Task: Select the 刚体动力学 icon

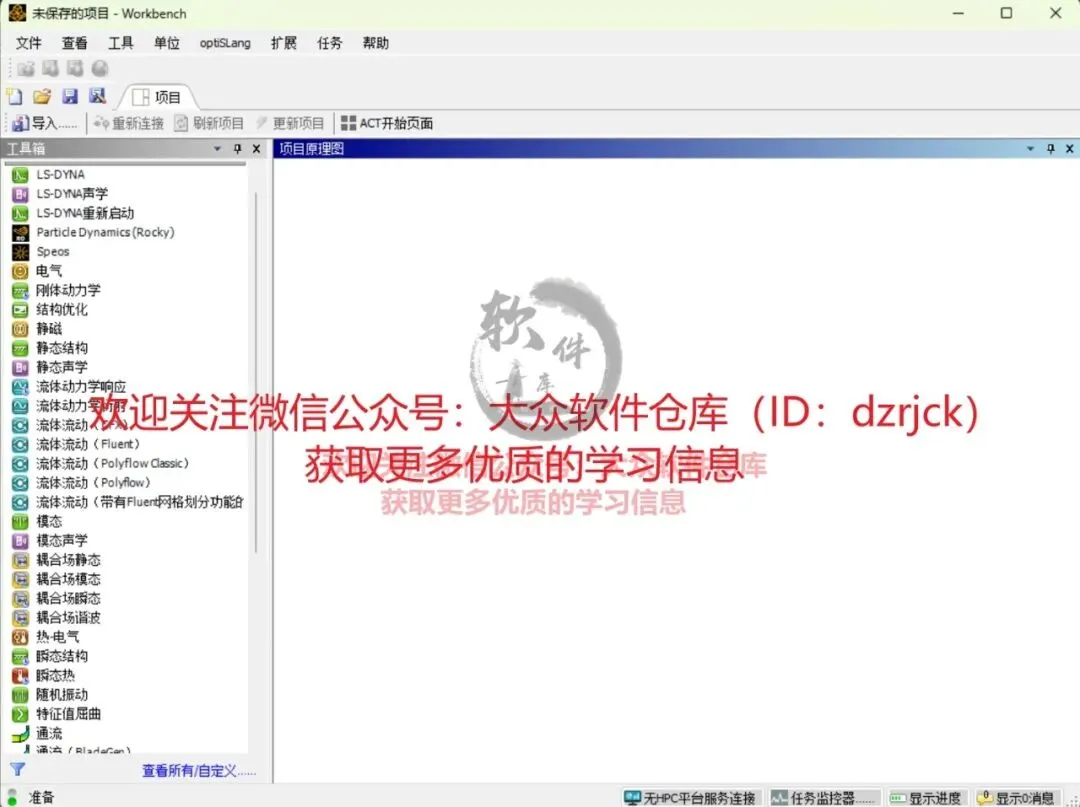Action: tap(20, 291)
